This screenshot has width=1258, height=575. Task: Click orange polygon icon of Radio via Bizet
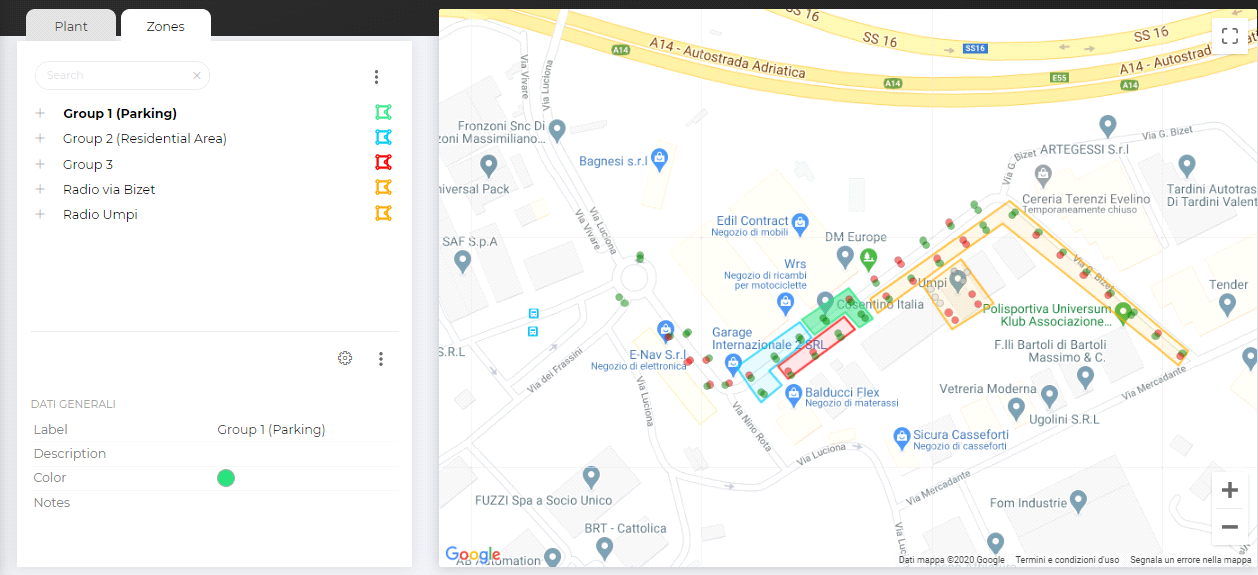(x=382, y=187)
